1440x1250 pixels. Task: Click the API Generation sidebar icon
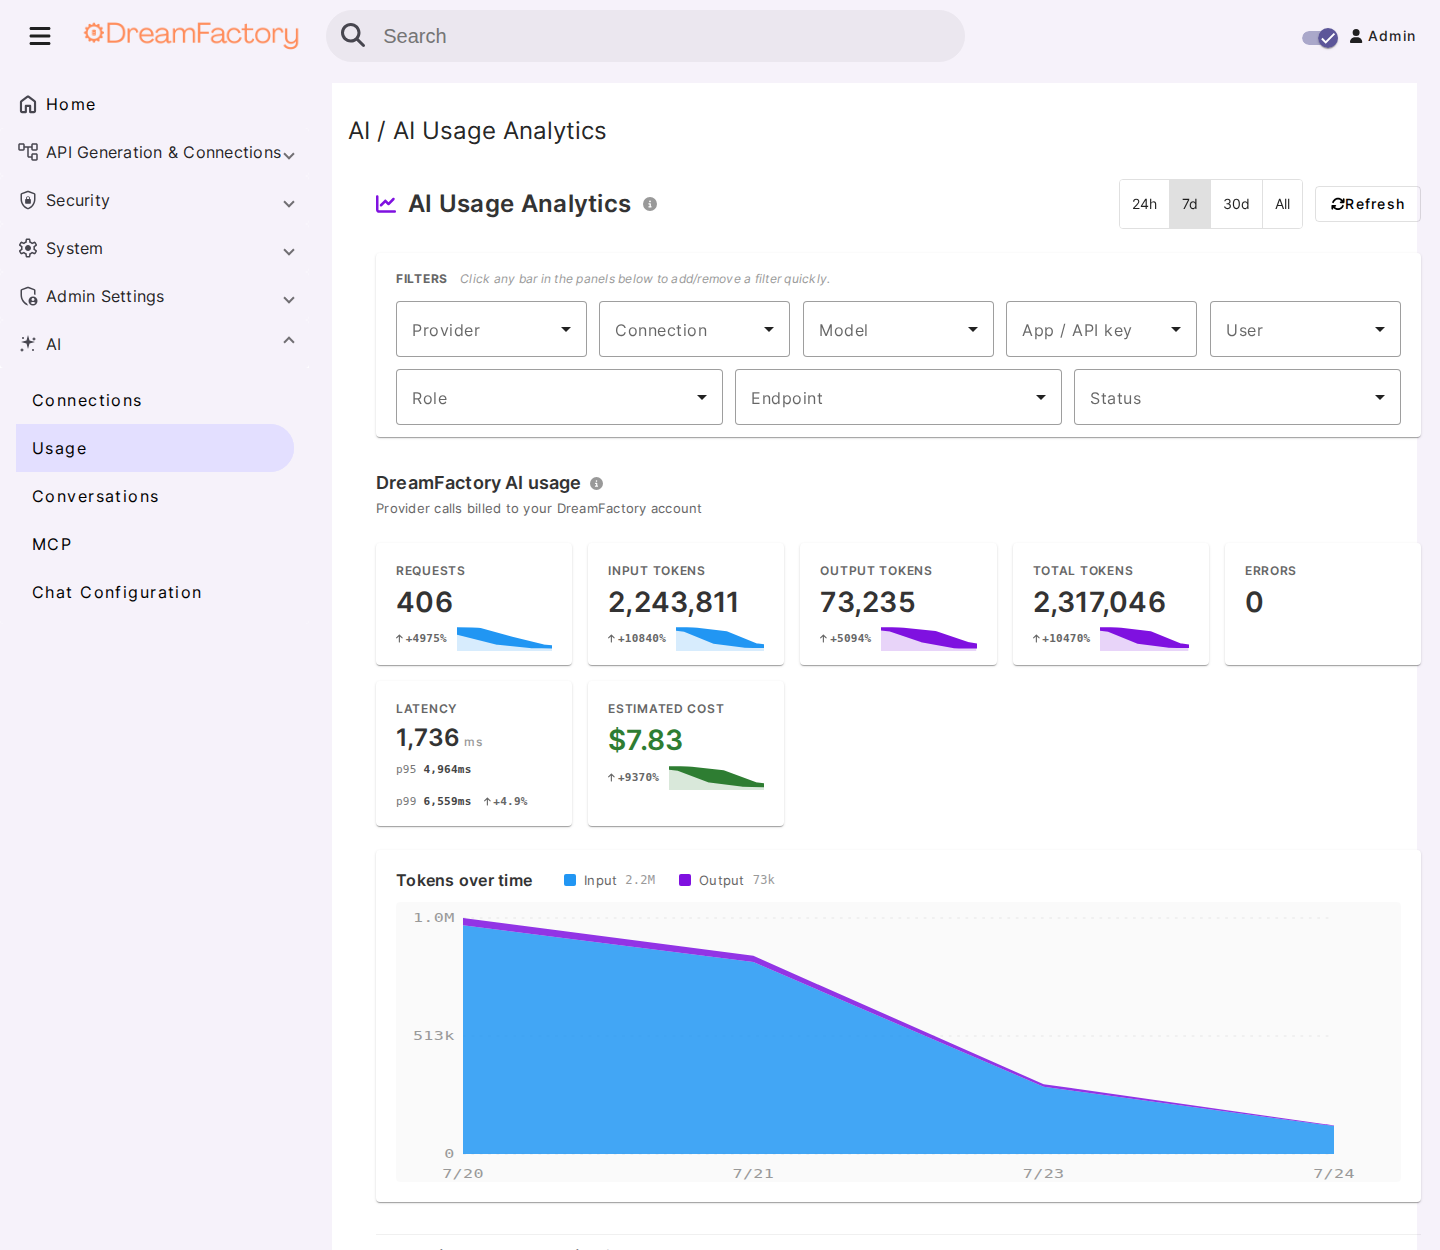tap(28, 152)
